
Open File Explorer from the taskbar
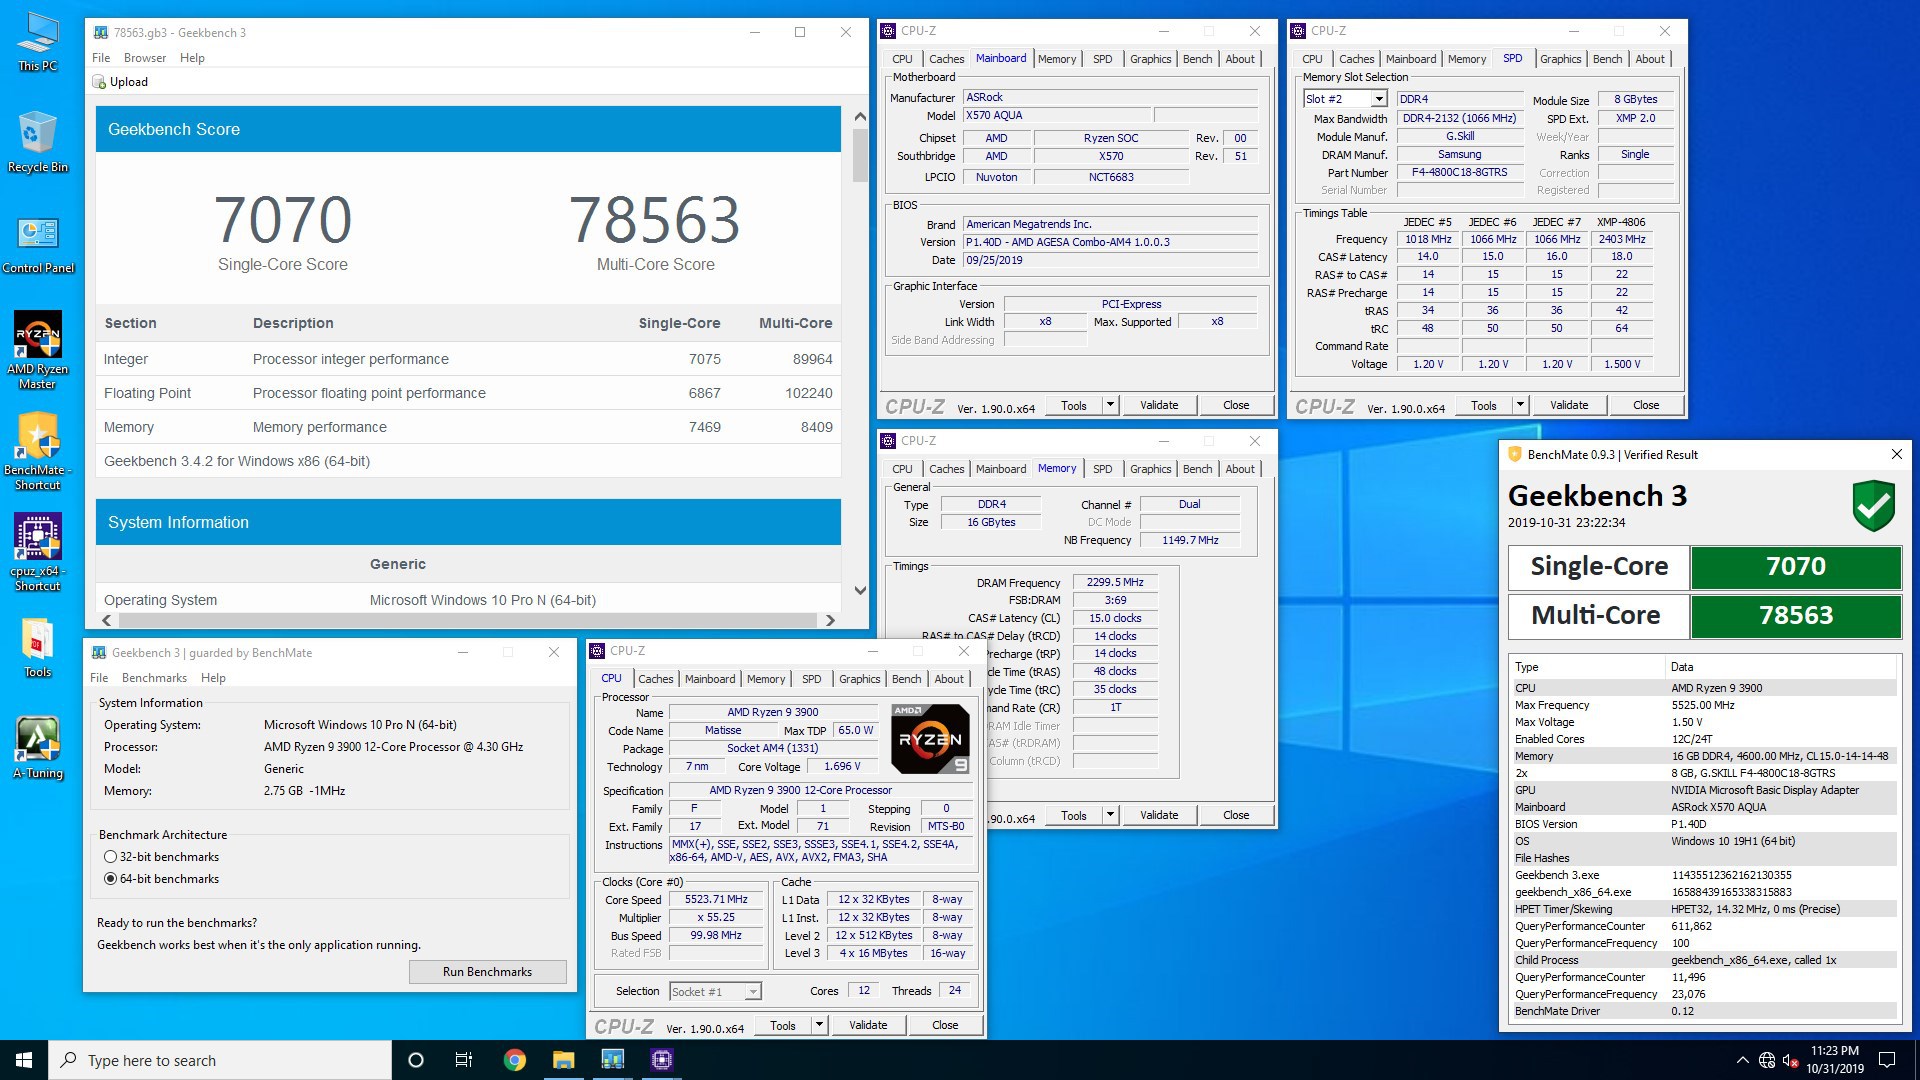pos(563,1060)
